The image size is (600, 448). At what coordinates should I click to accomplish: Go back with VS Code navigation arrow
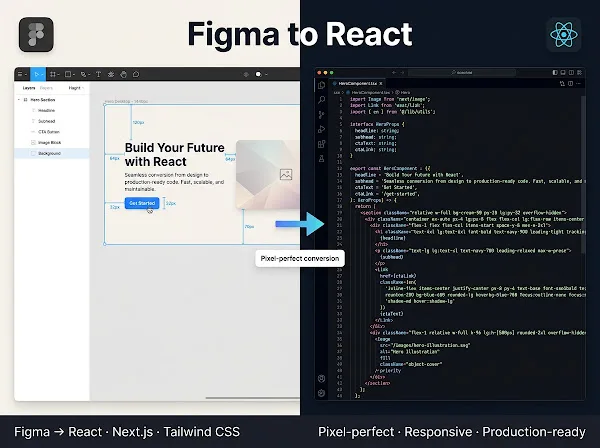coord(394,72)
